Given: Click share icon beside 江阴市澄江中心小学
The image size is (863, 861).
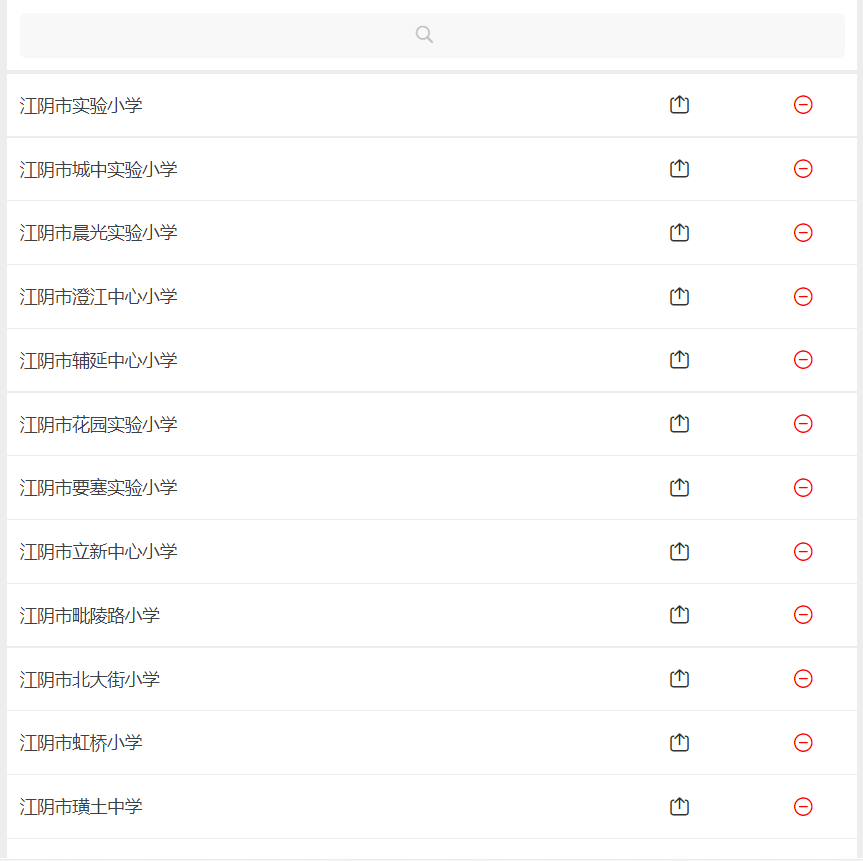Looking at the screenshot, I should 679,297.
